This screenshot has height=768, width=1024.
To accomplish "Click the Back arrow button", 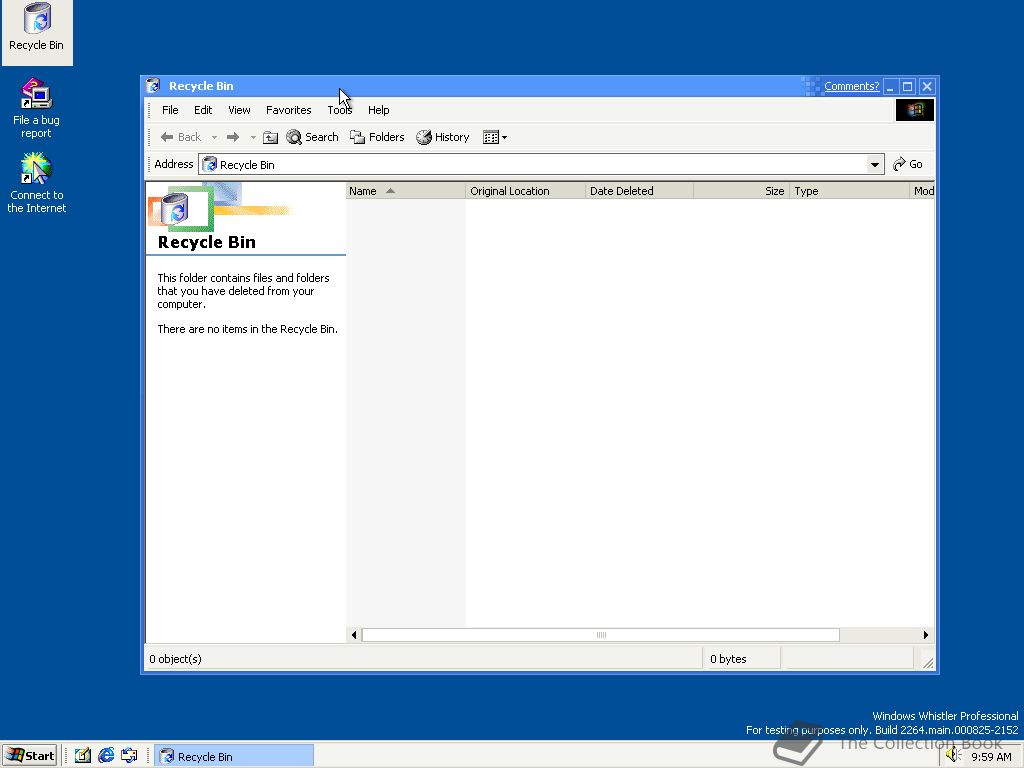I will pos(181,137).
